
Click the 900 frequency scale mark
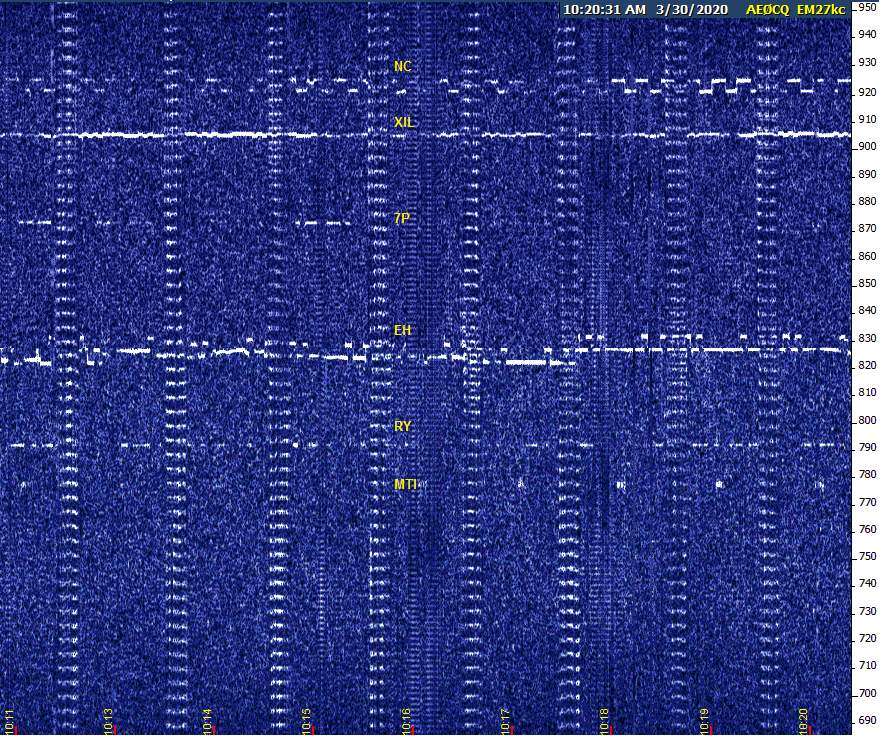(866, 146)
